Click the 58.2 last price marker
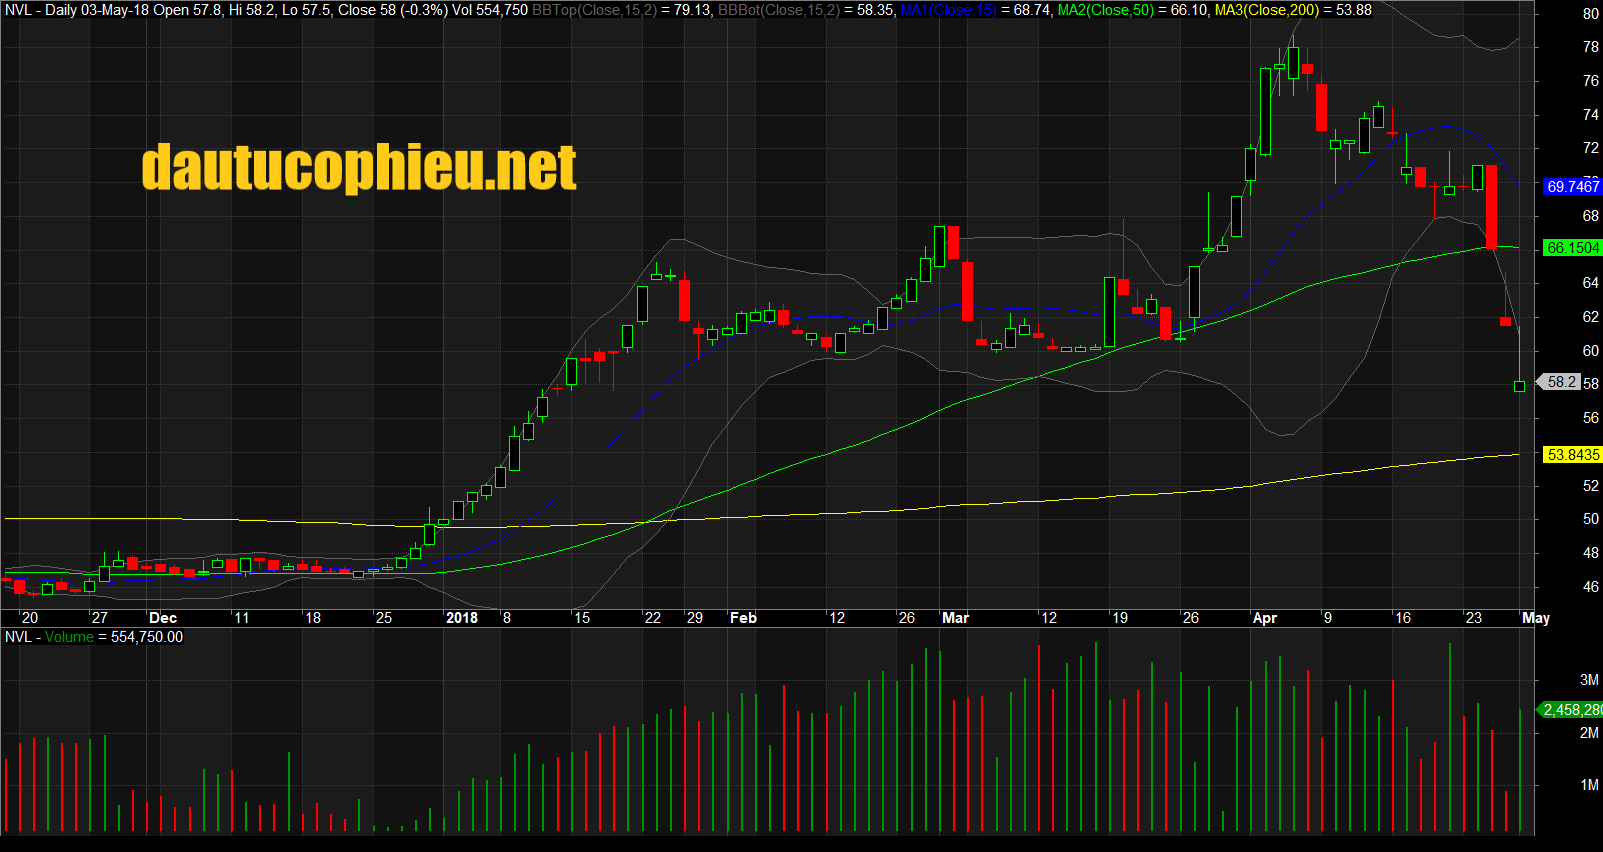This screenshot has height=852, width=1603. [x=1561, y=382]
